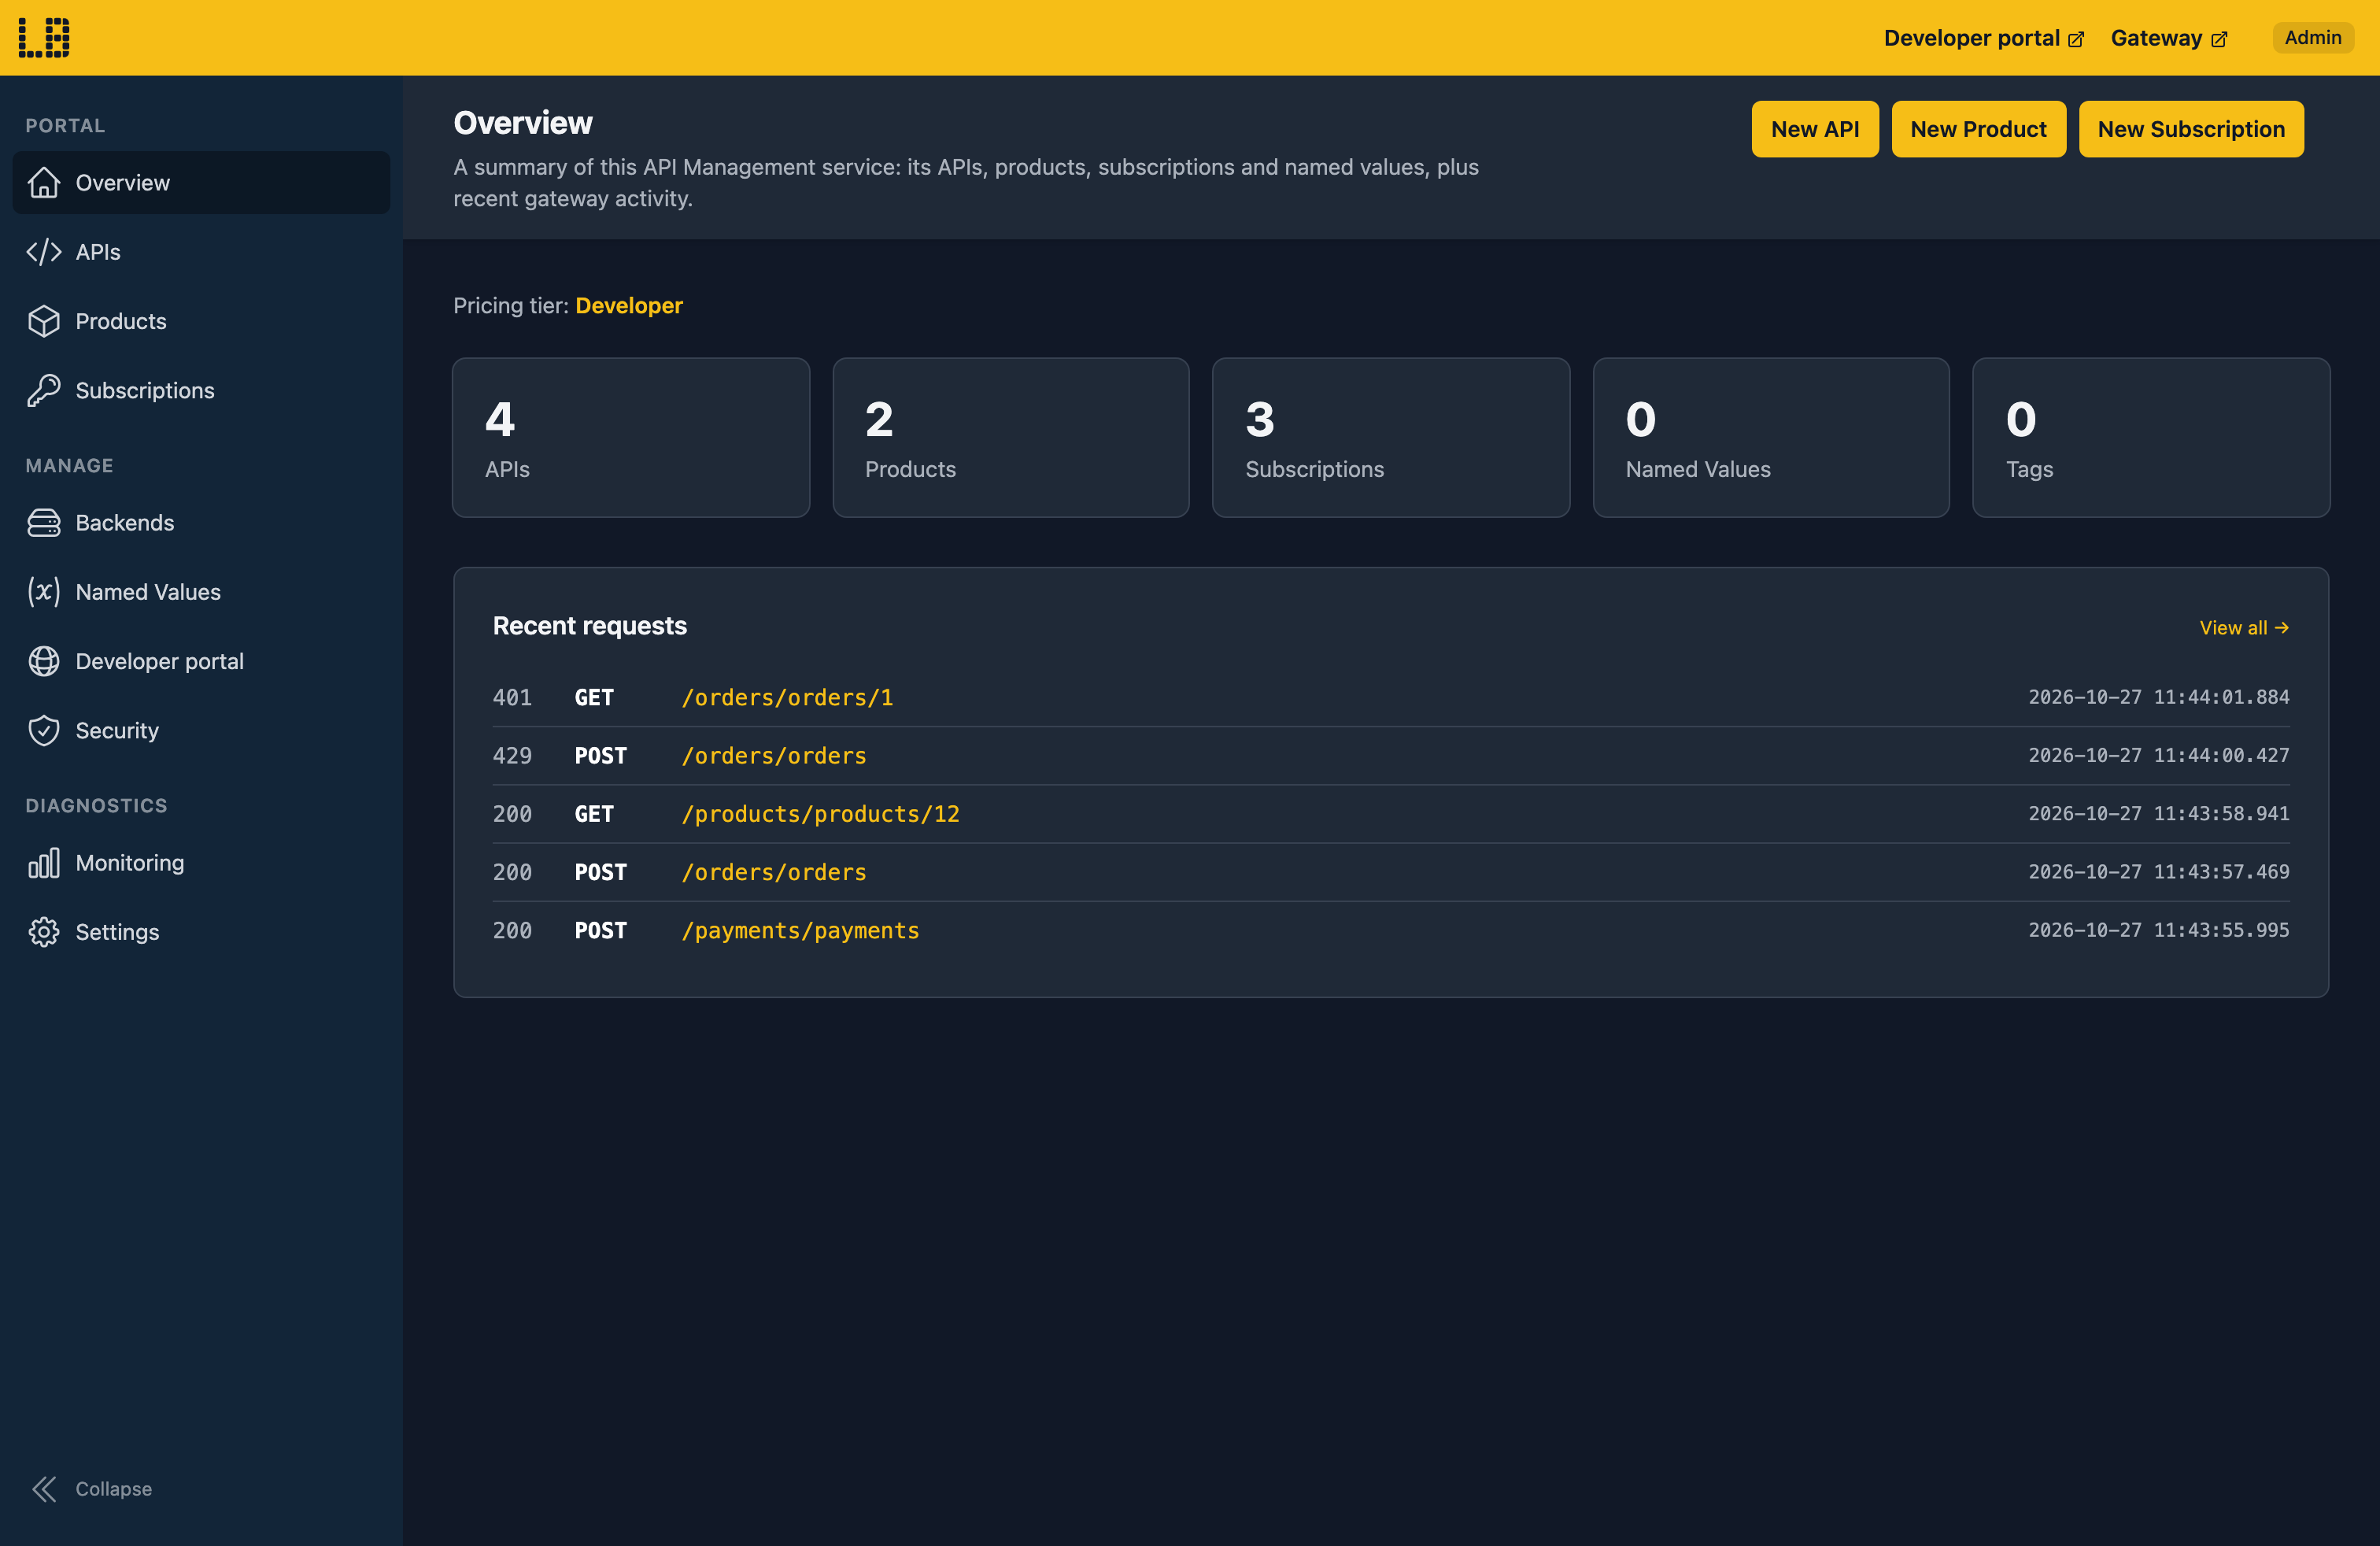Viewport: 2380px width, 1546px height.
Task: Click the Products box icon
Action: coord(44,321)
